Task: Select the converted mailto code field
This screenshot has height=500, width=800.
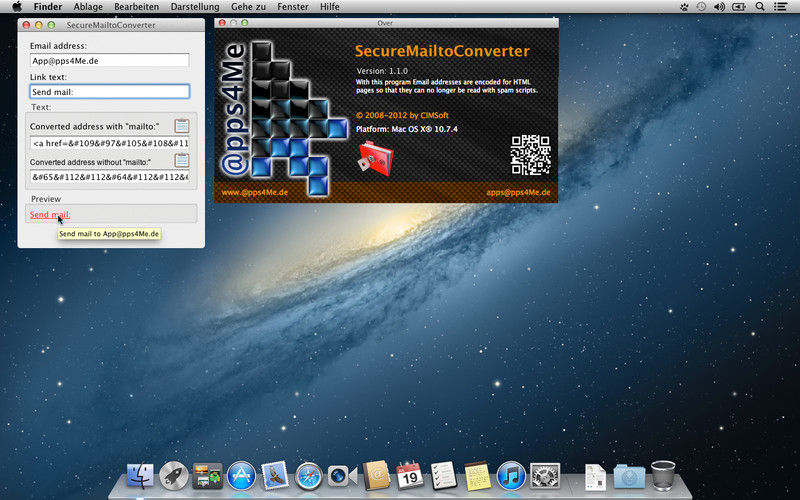Action: tap(109, 143)
